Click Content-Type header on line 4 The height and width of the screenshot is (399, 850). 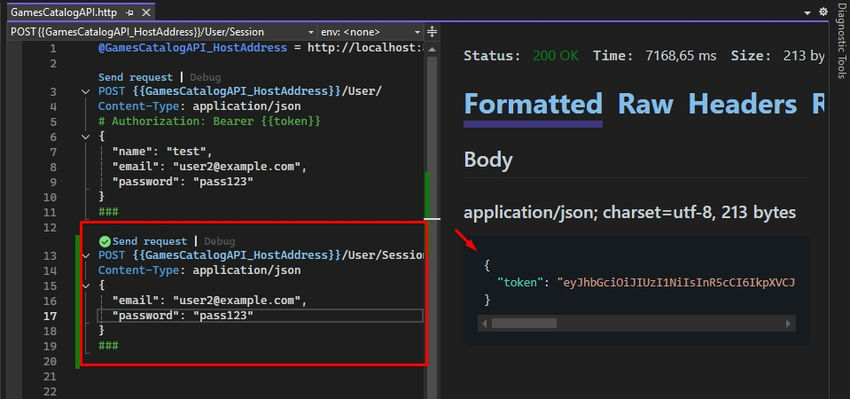pyautogui.click(x=199, y=106)
